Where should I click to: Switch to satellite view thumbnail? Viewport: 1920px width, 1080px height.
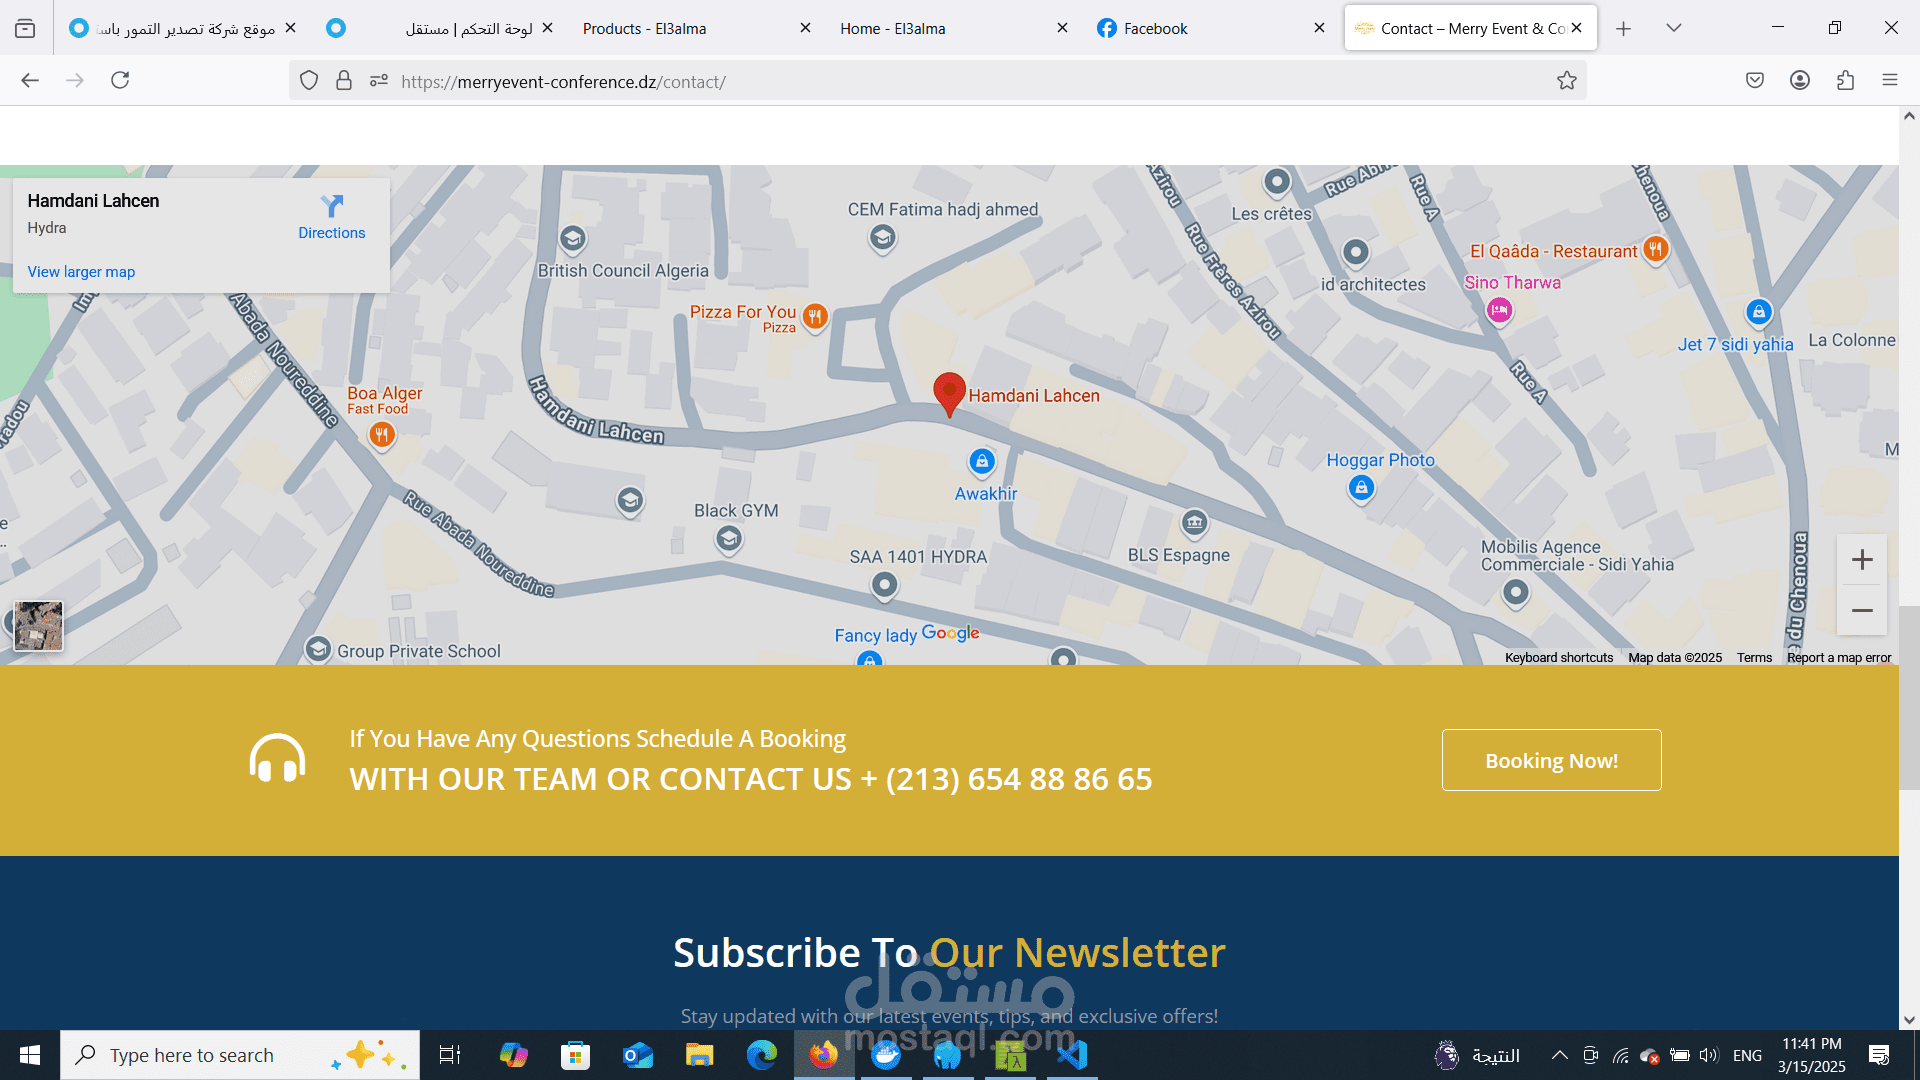[x=38, y=626]
